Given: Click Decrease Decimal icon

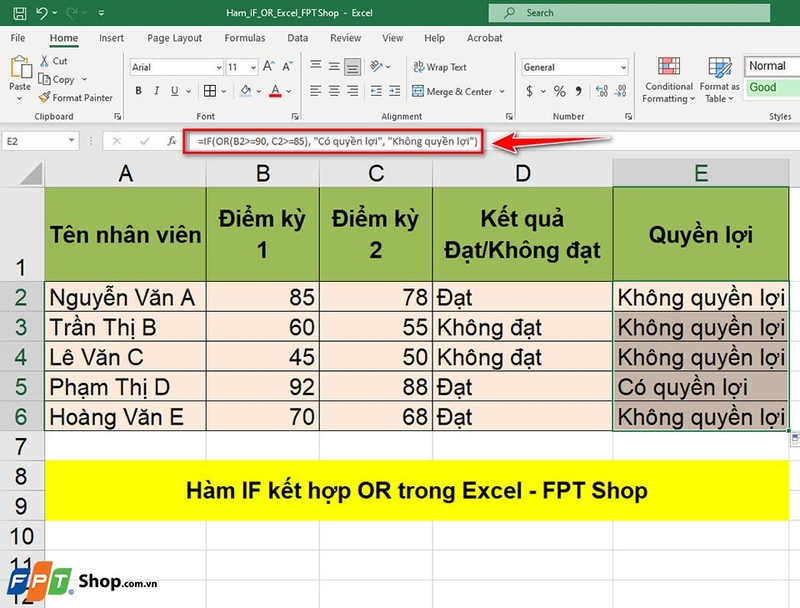Looking at the screenshot, I should click(620, 91).
